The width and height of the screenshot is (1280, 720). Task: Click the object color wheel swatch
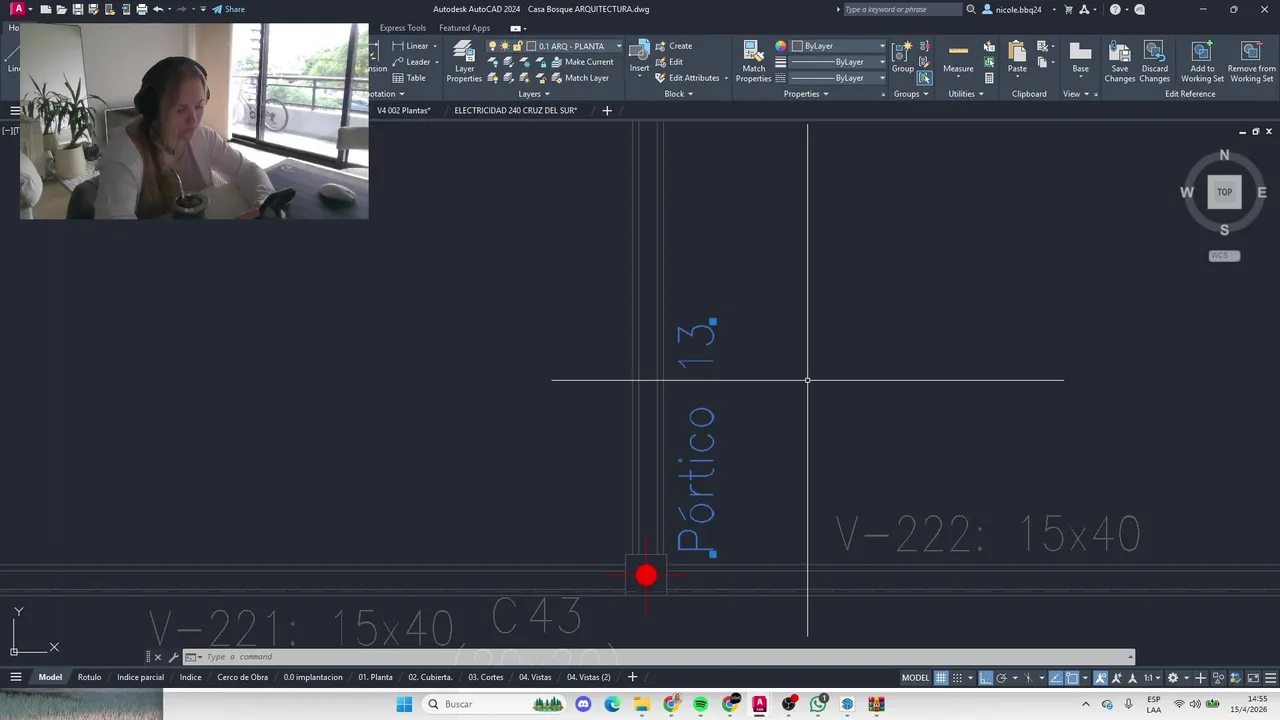781,46
